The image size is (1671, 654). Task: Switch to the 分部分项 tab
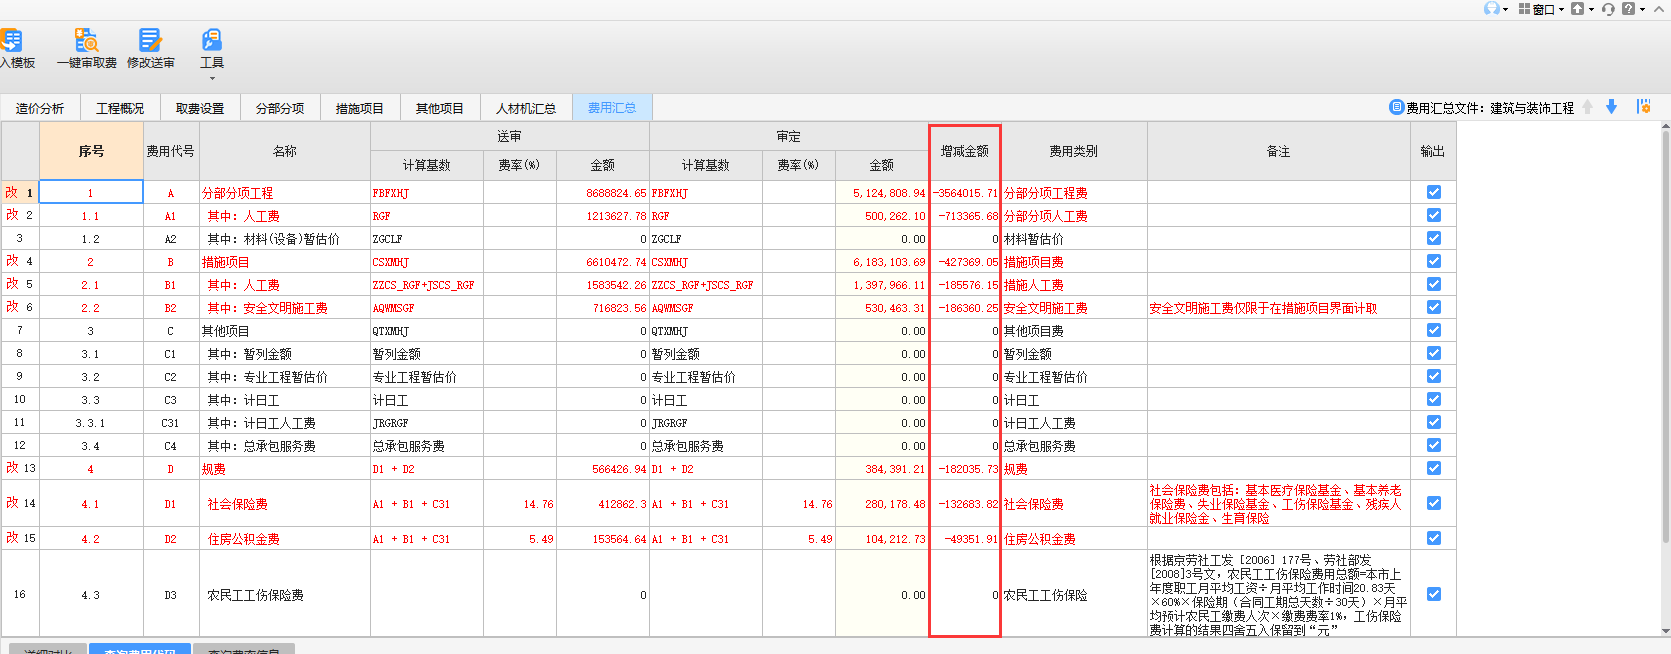pyautogui.click(x=280, y=108)
